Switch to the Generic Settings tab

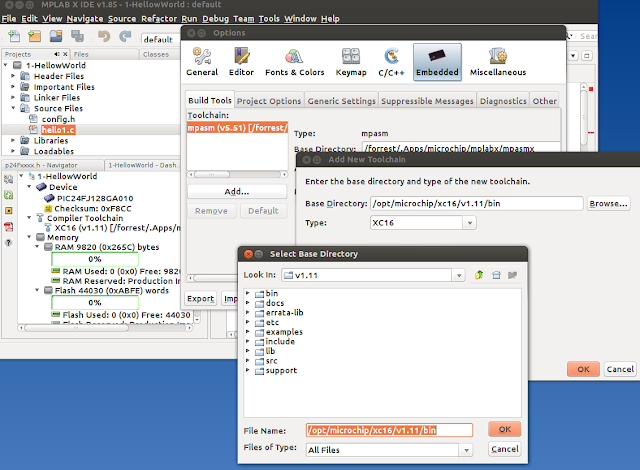point(341,101)
